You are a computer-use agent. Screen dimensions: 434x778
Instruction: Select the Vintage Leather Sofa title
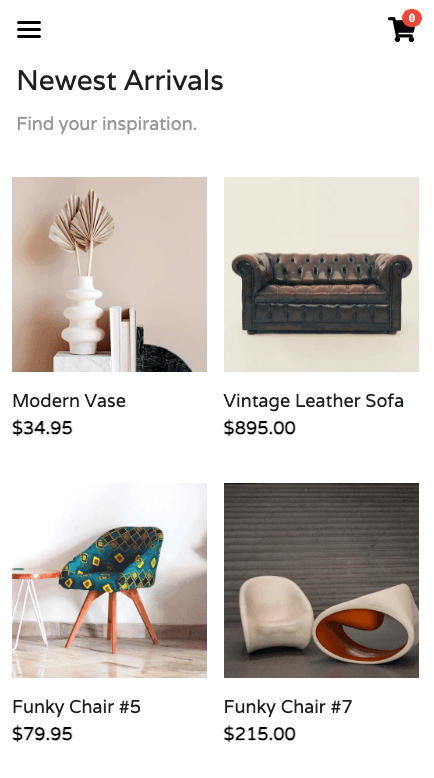[x=313, y=401]
